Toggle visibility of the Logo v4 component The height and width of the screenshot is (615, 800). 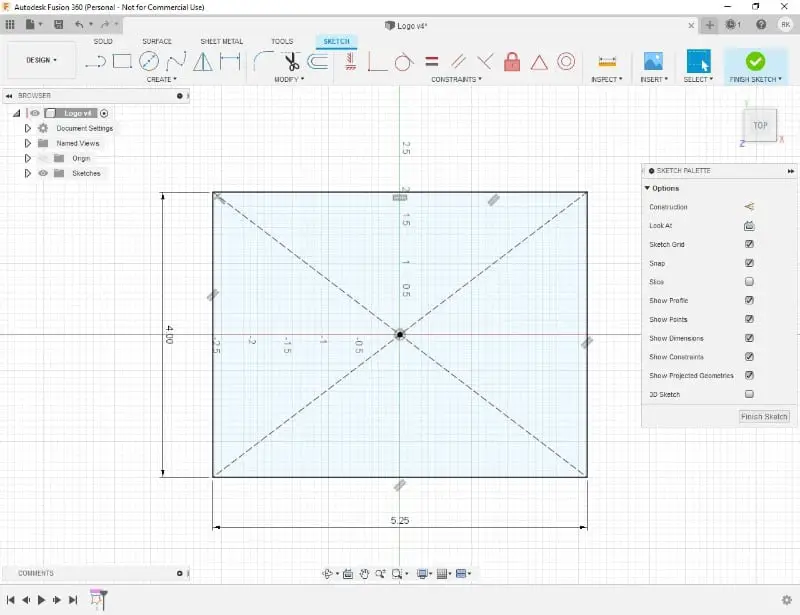35,113
